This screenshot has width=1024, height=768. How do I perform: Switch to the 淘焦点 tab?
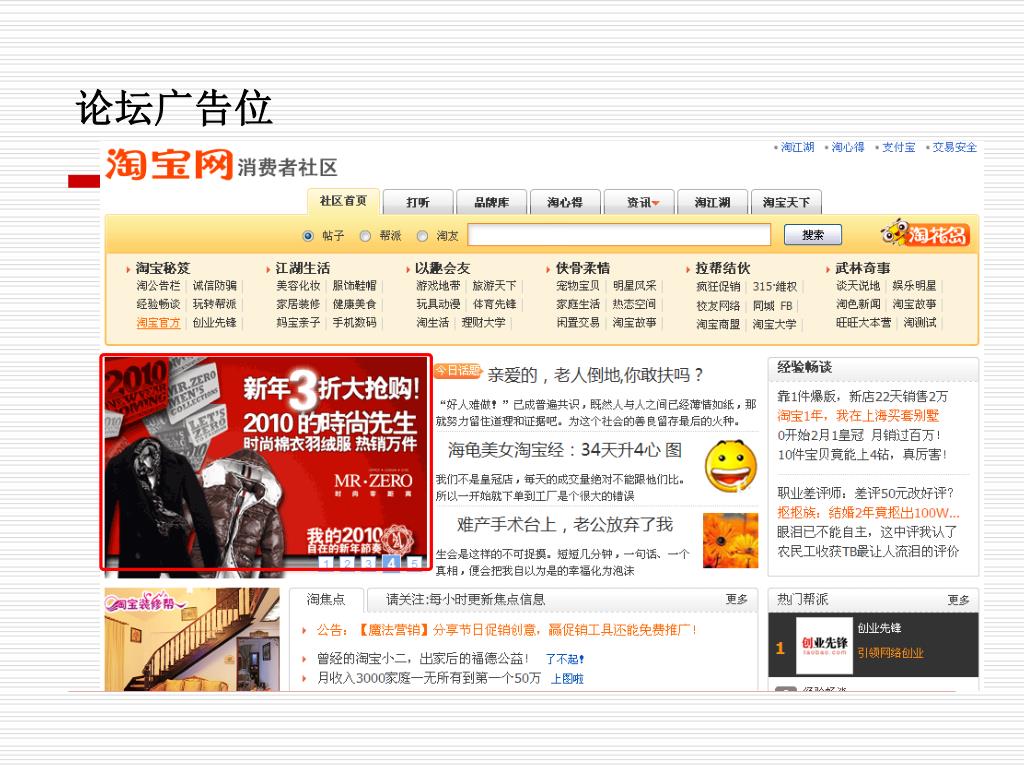click(326, 600)
